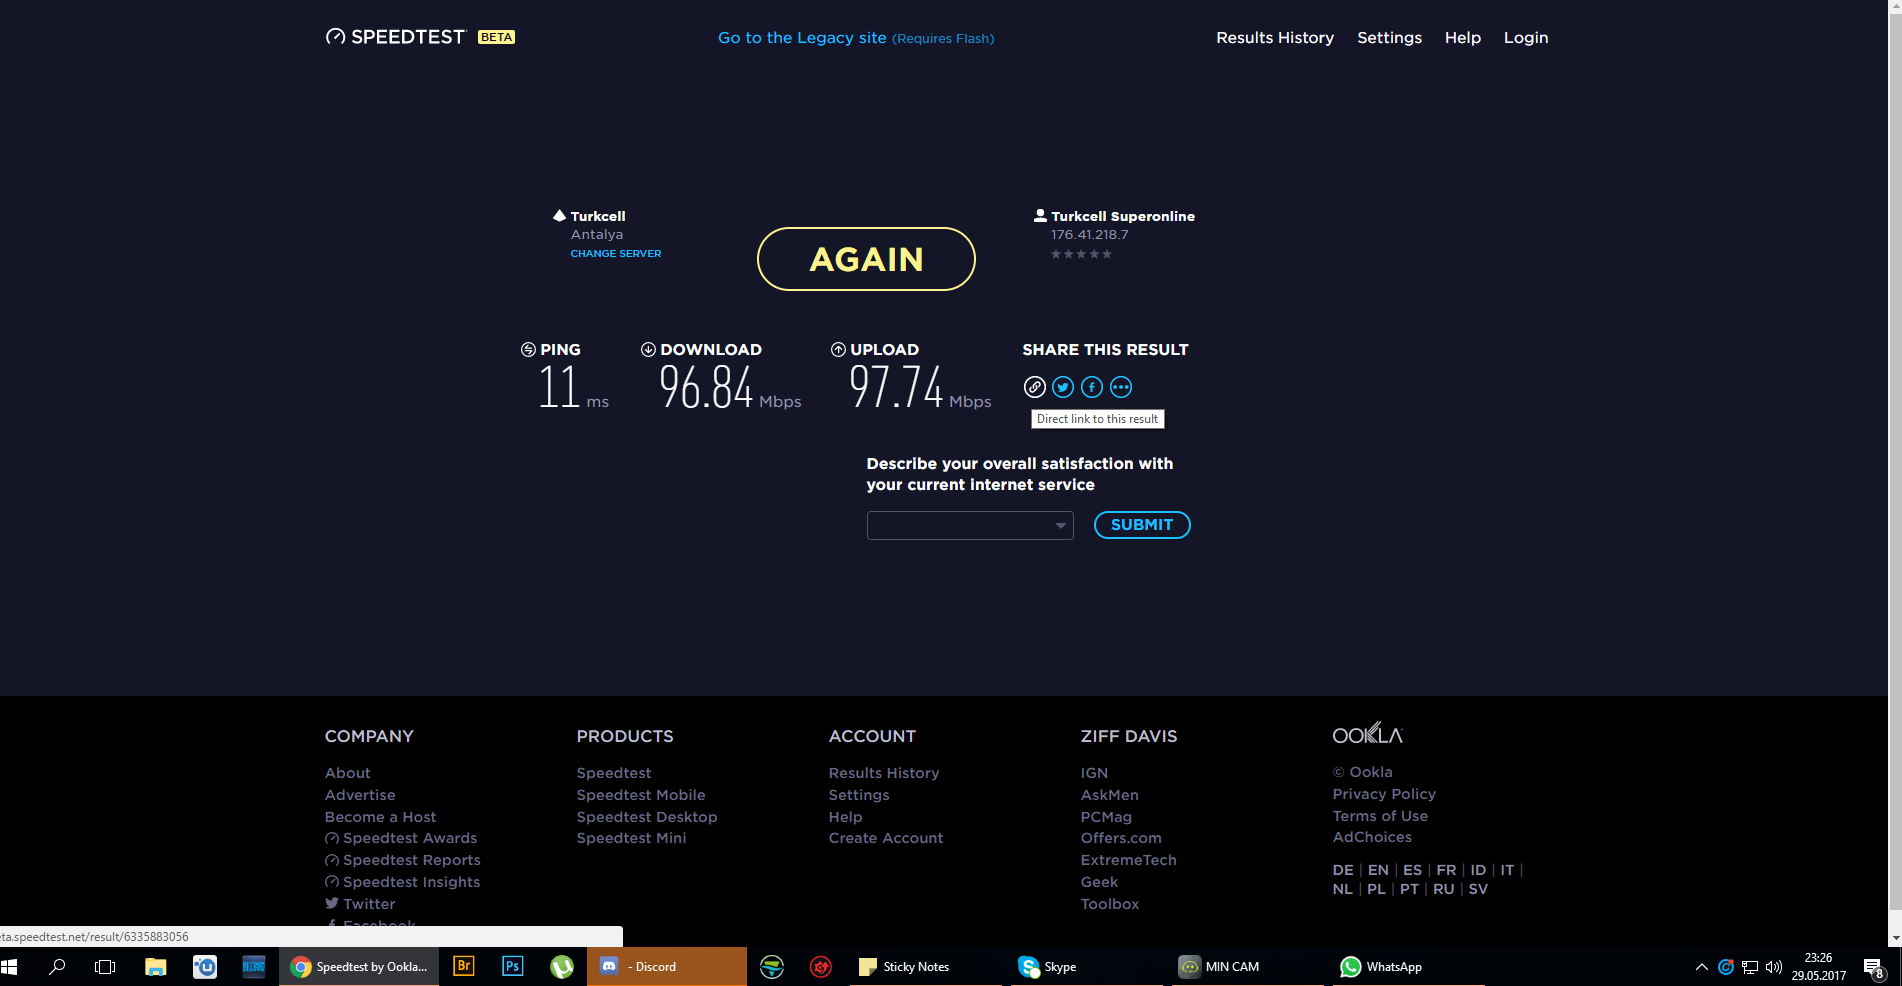
Task: Switch to WhatsApp taskbar window
Action: [1409, 967]
